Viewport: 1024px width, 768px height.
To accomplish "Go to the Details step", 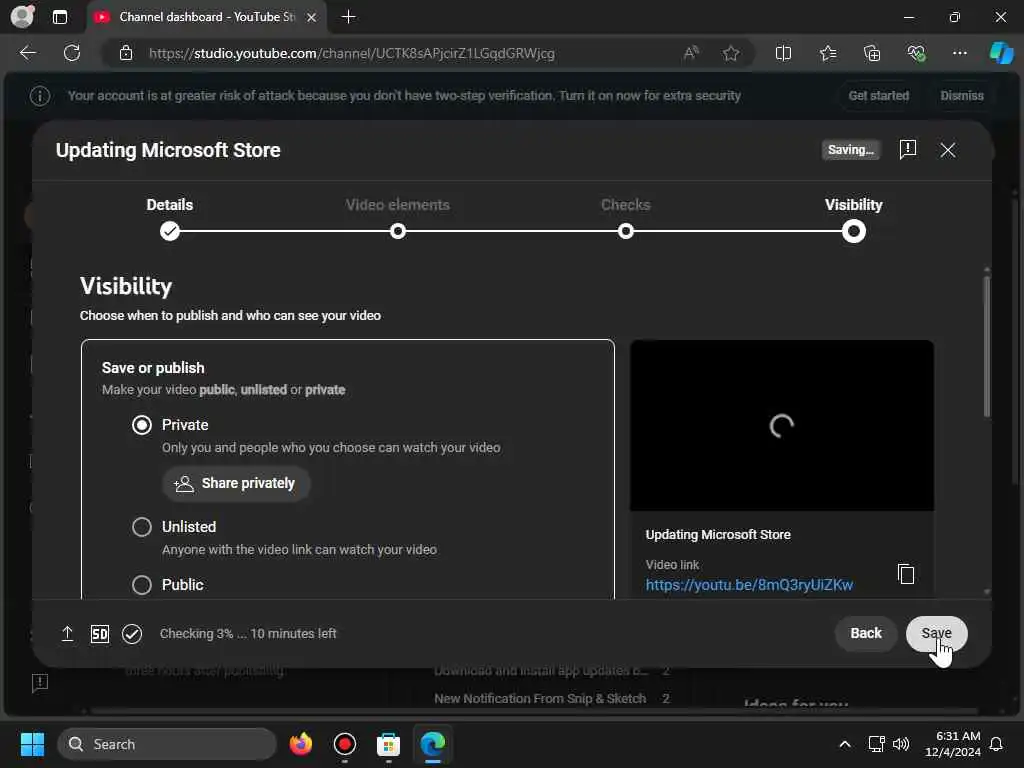I will point(170,205).
